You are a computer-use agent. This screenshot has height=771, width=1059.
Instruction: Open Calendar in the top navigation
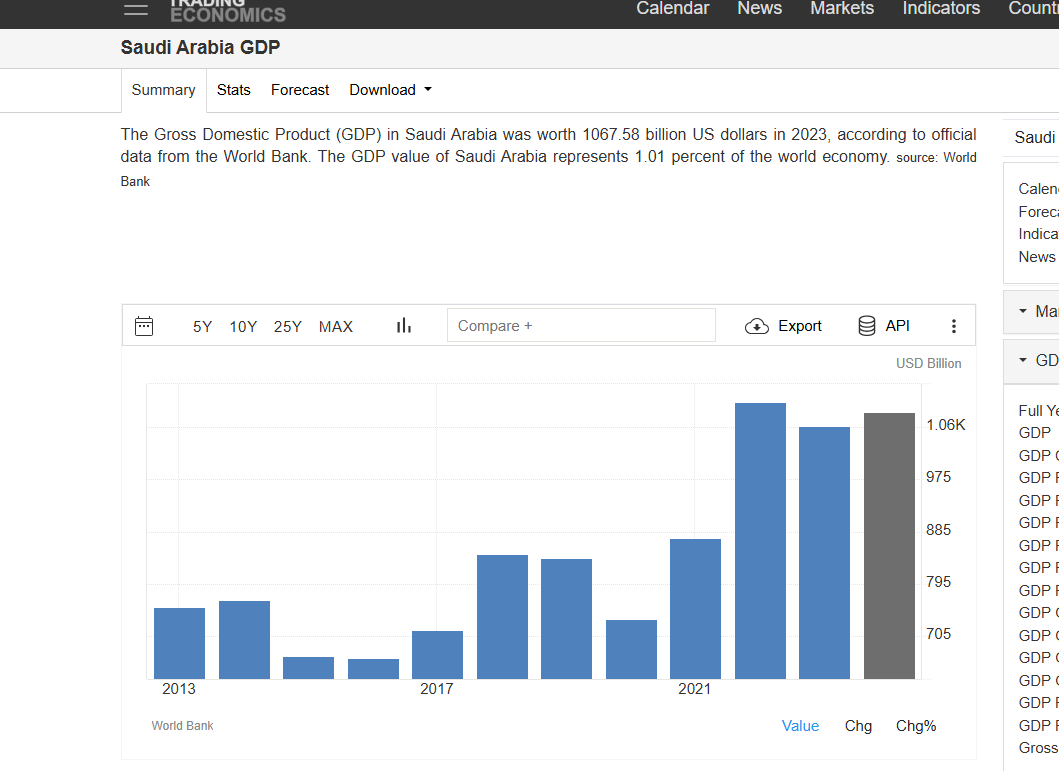pyautogui.click(x=672, y=9)
